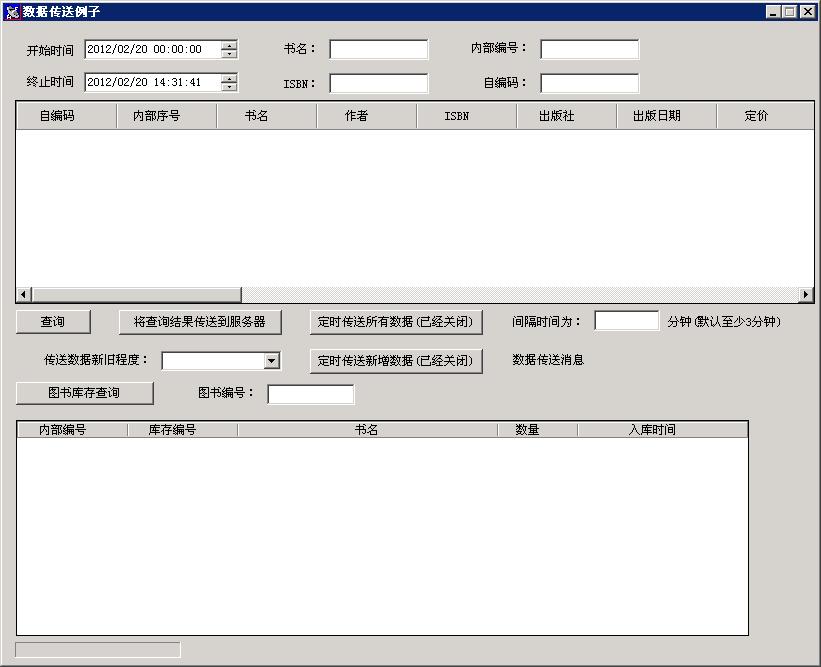Click the 间隔时间为 minutes field

(x=626, y=321)
